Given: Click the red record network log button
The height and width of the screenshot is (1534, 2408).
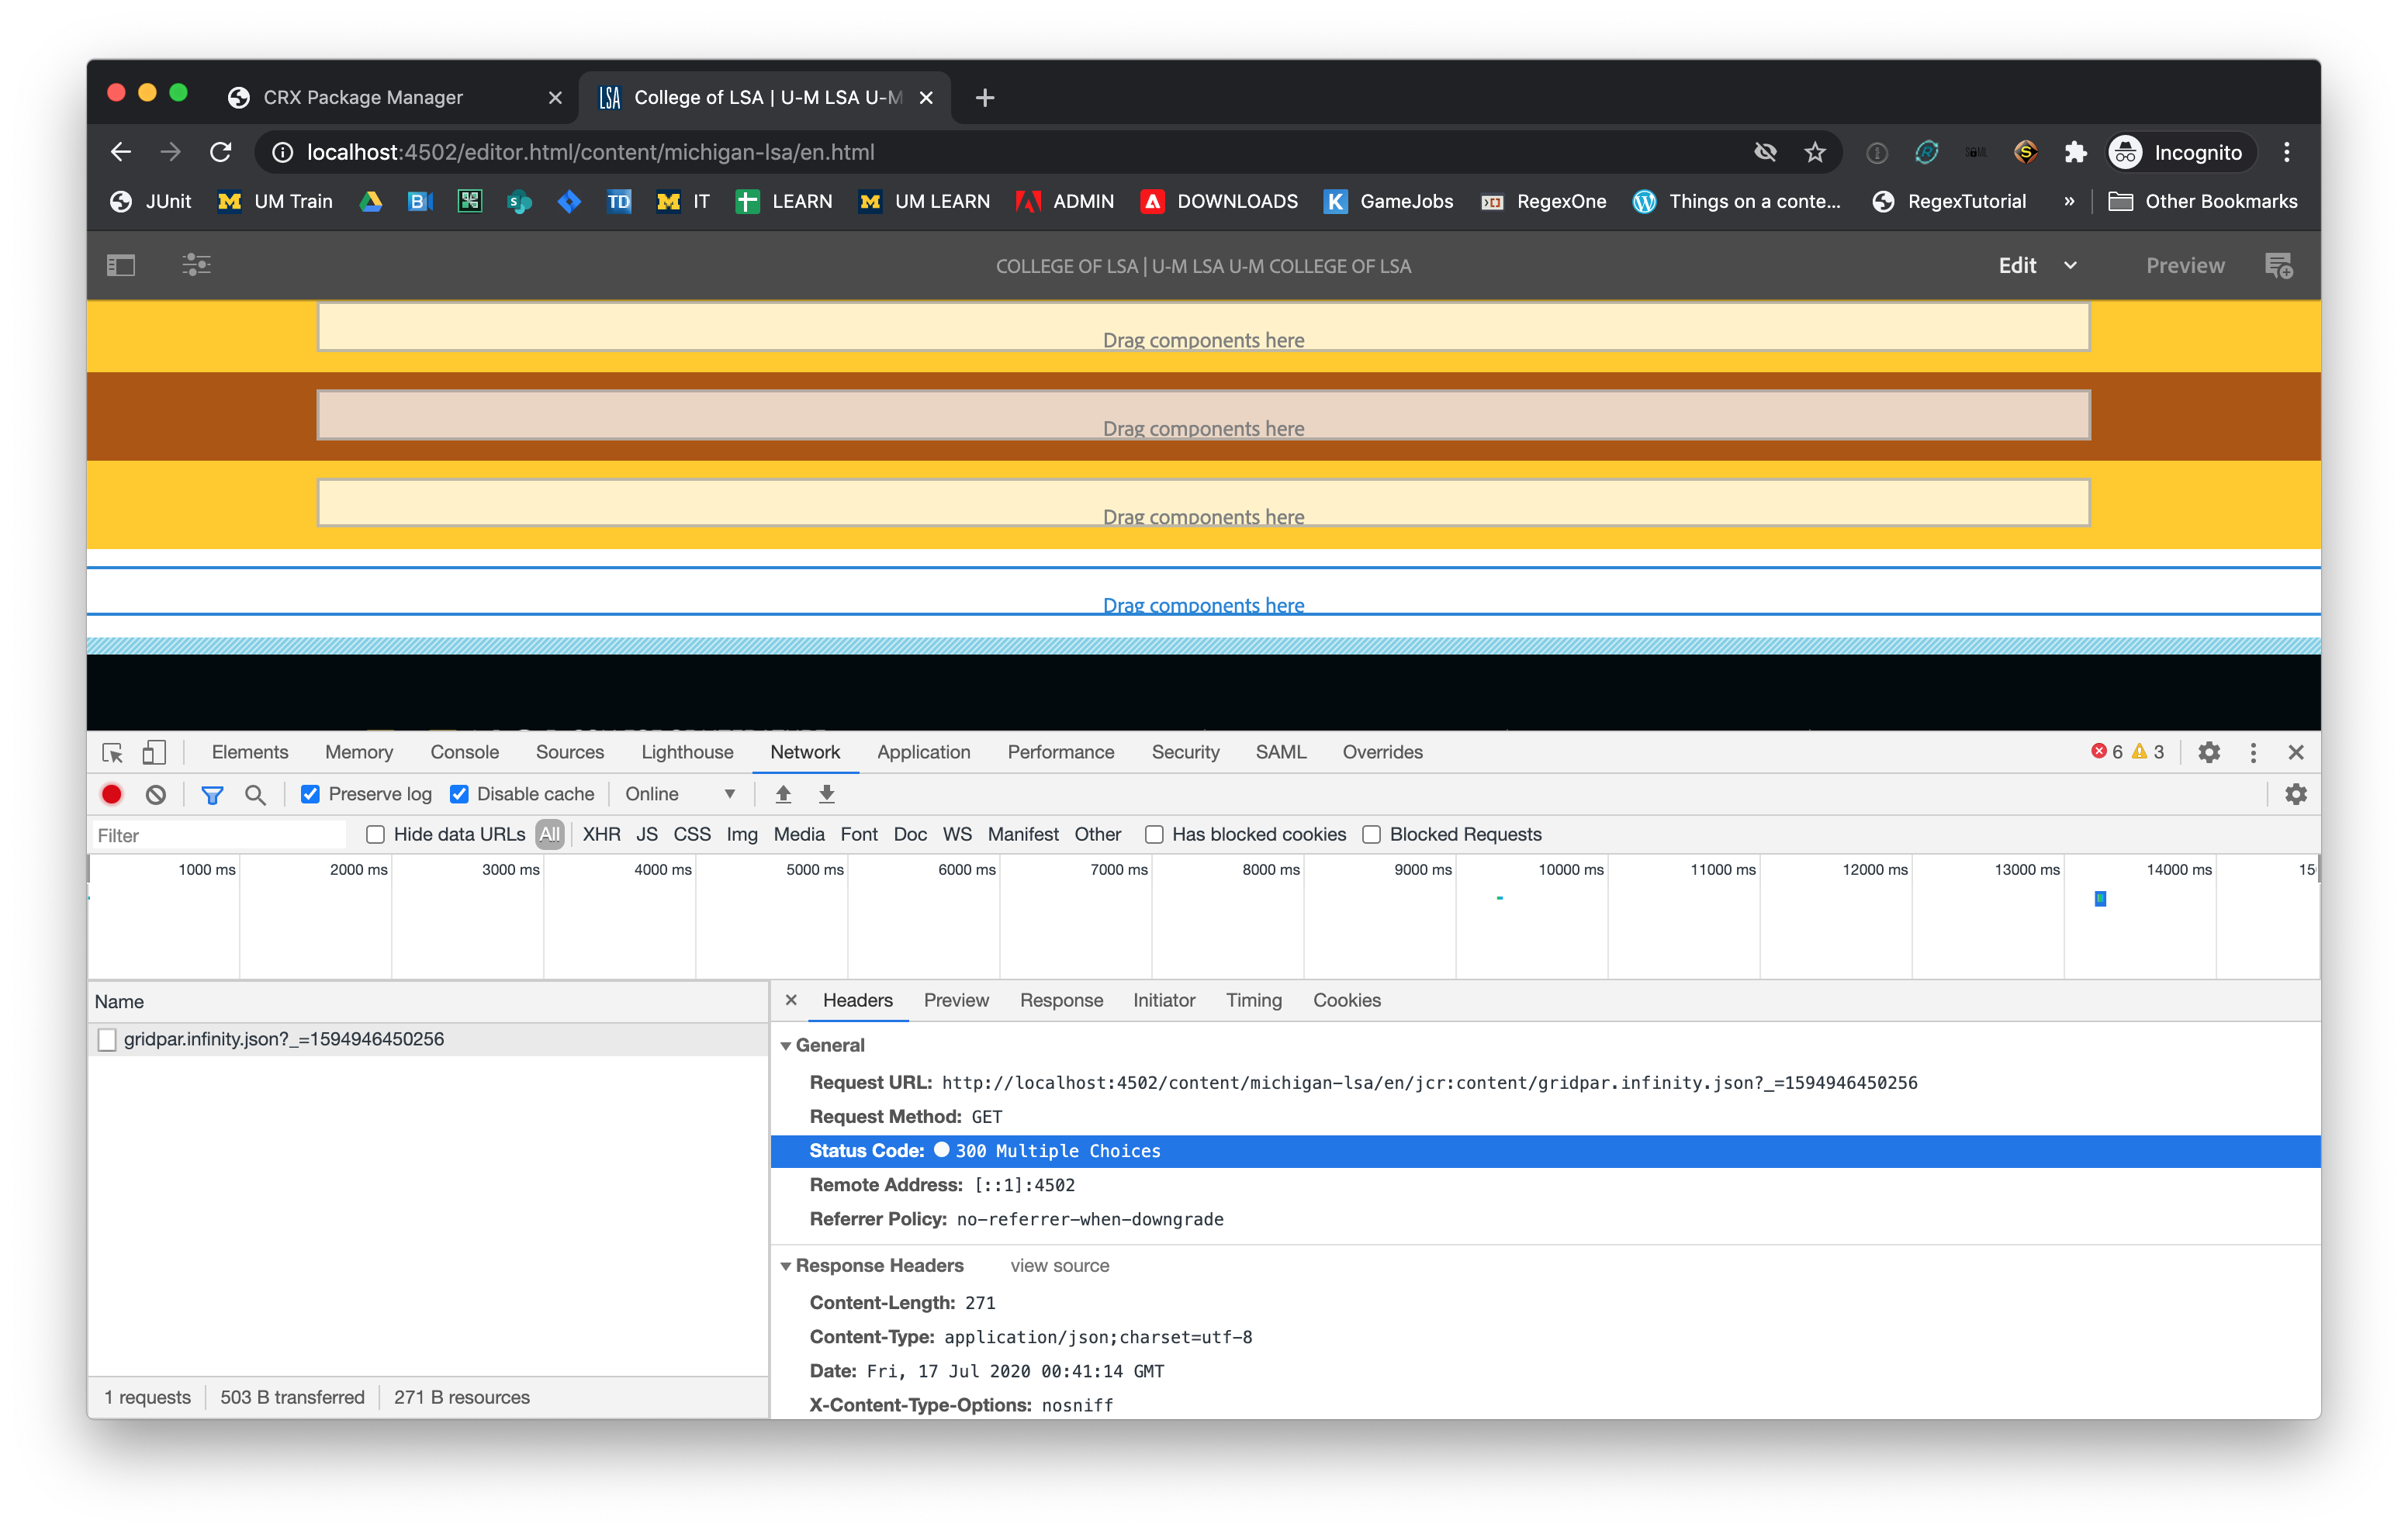Looking at the screenshot, I should click(x=112, y=794).
